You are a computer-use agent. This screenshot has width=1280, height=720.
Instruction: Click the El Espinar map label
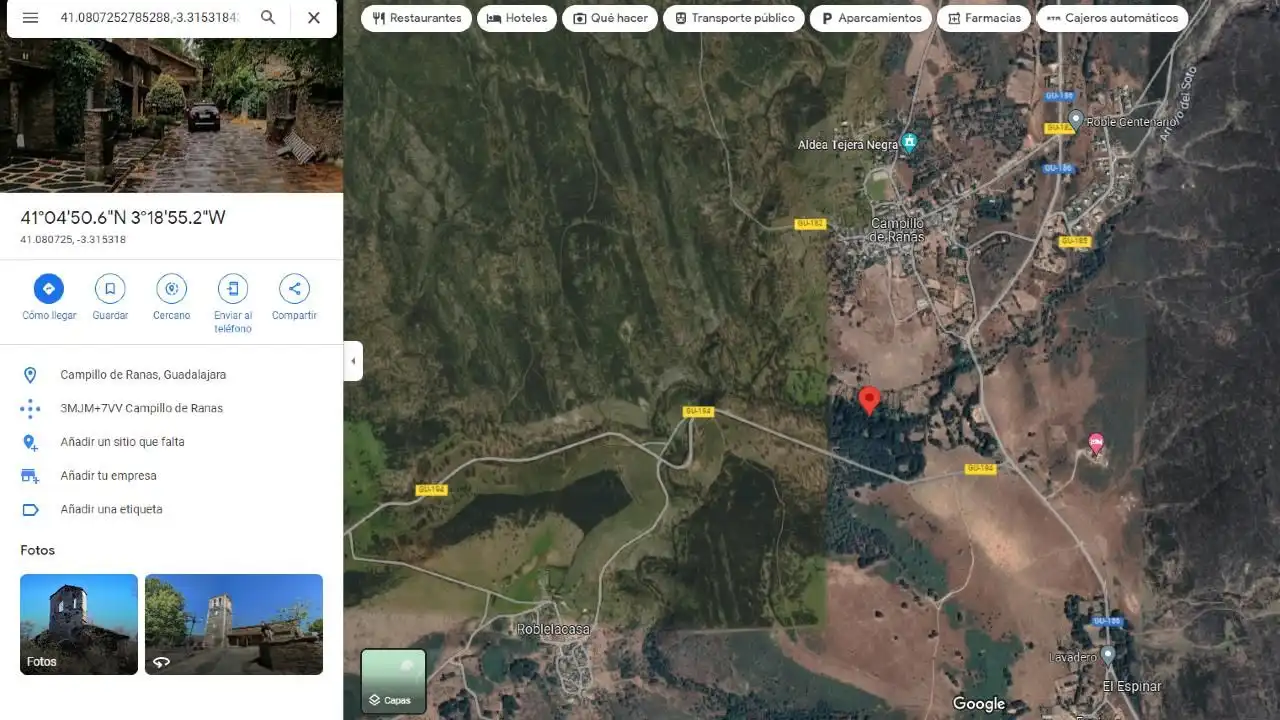pyautogui.click(x=1132, y=686)
